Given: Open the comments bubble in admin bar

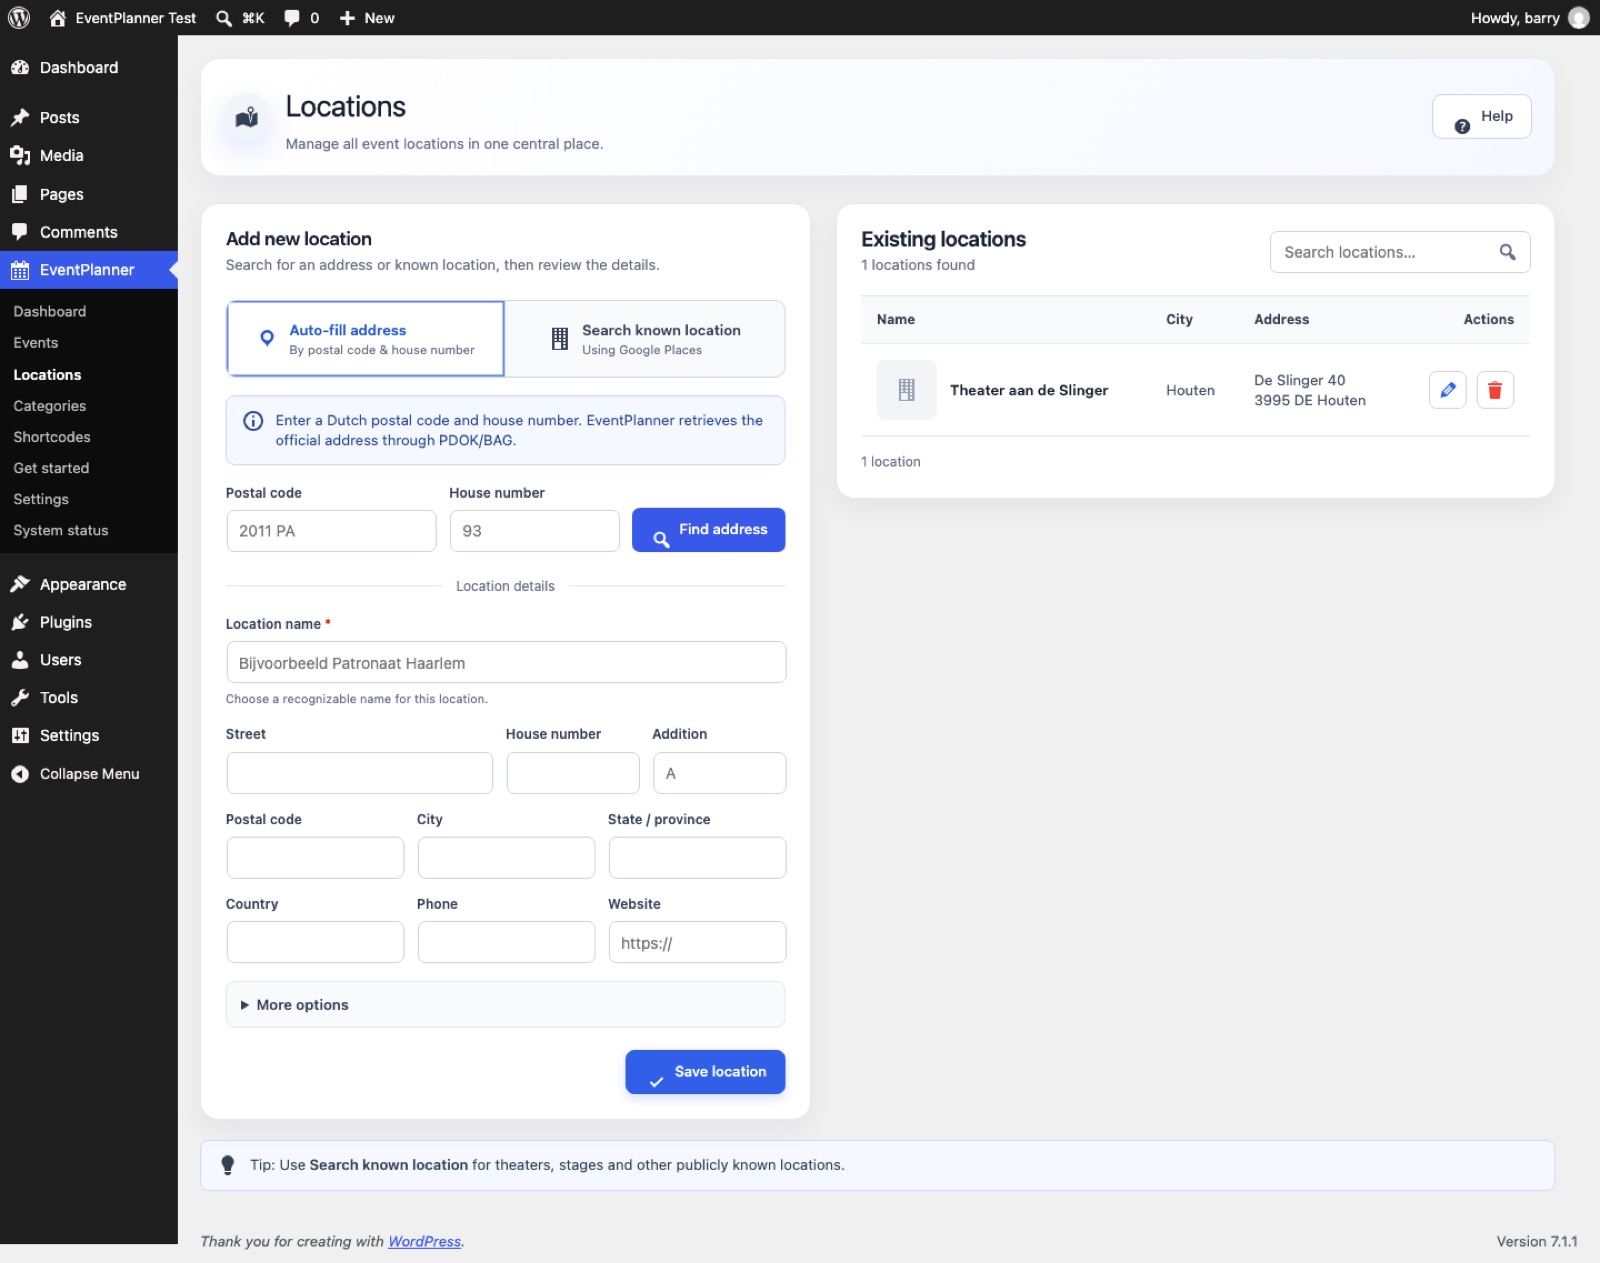Looking at the screenshot, I should 301,18.
